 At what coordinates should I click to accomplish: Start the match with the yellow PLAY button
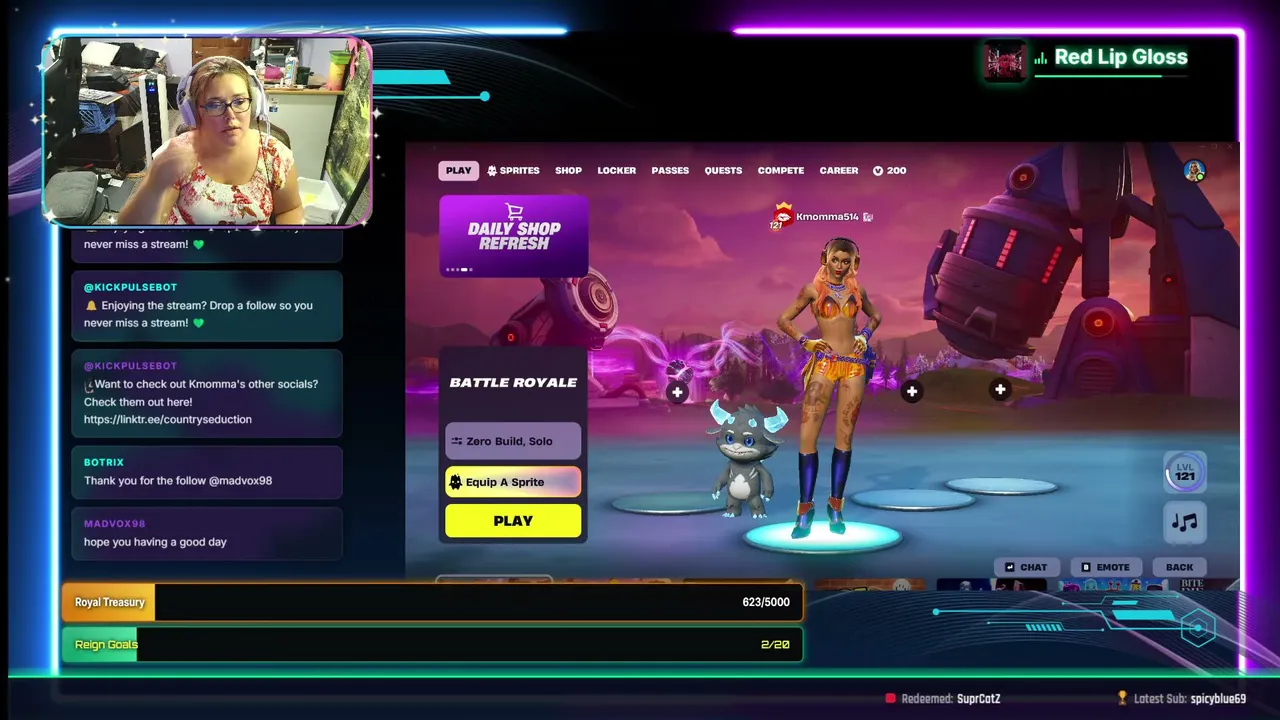(x=513, y=521)
